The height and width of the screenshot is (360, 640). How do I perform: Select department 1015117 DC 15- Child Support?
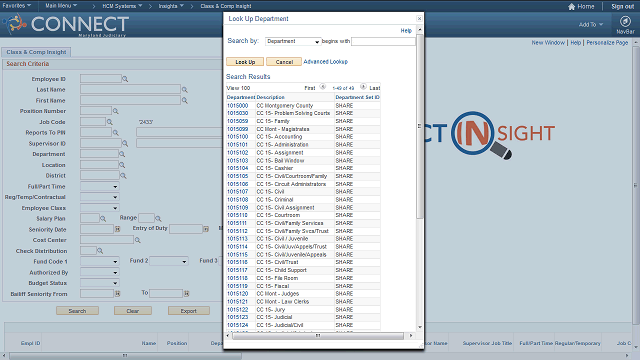[x=237, y=270]
